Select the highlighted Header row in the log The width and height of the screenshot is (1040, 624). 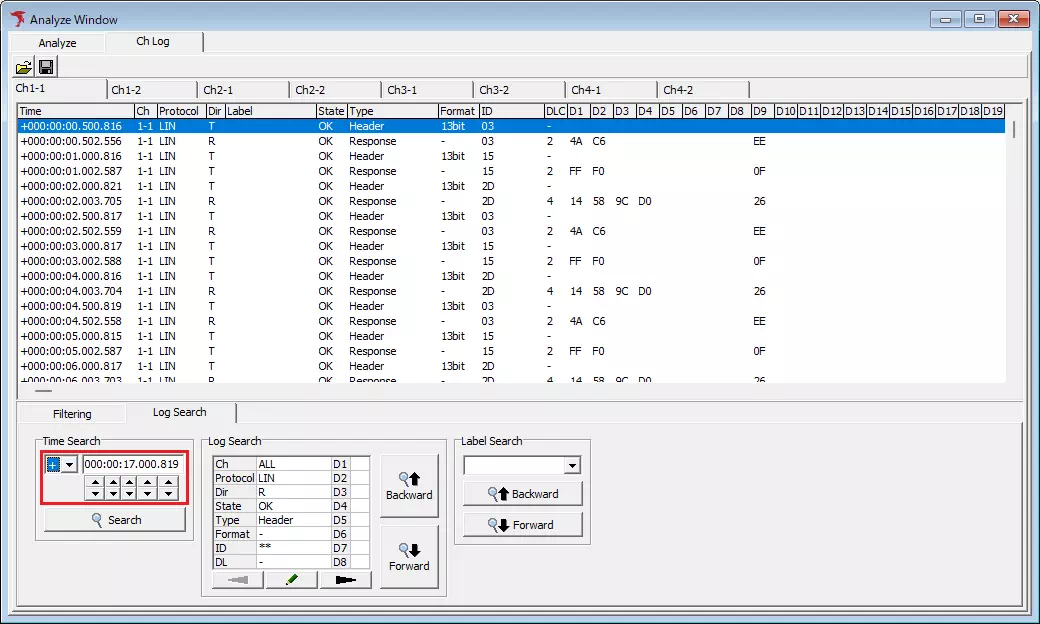300,126
